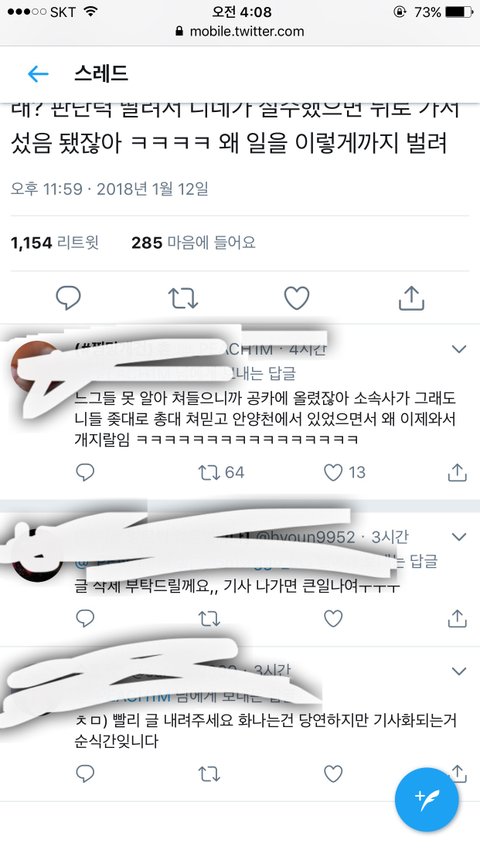Open the 1,154 리트윗 list
The height and width of the screenshot is (853, 480).
(x=54, y=243)
